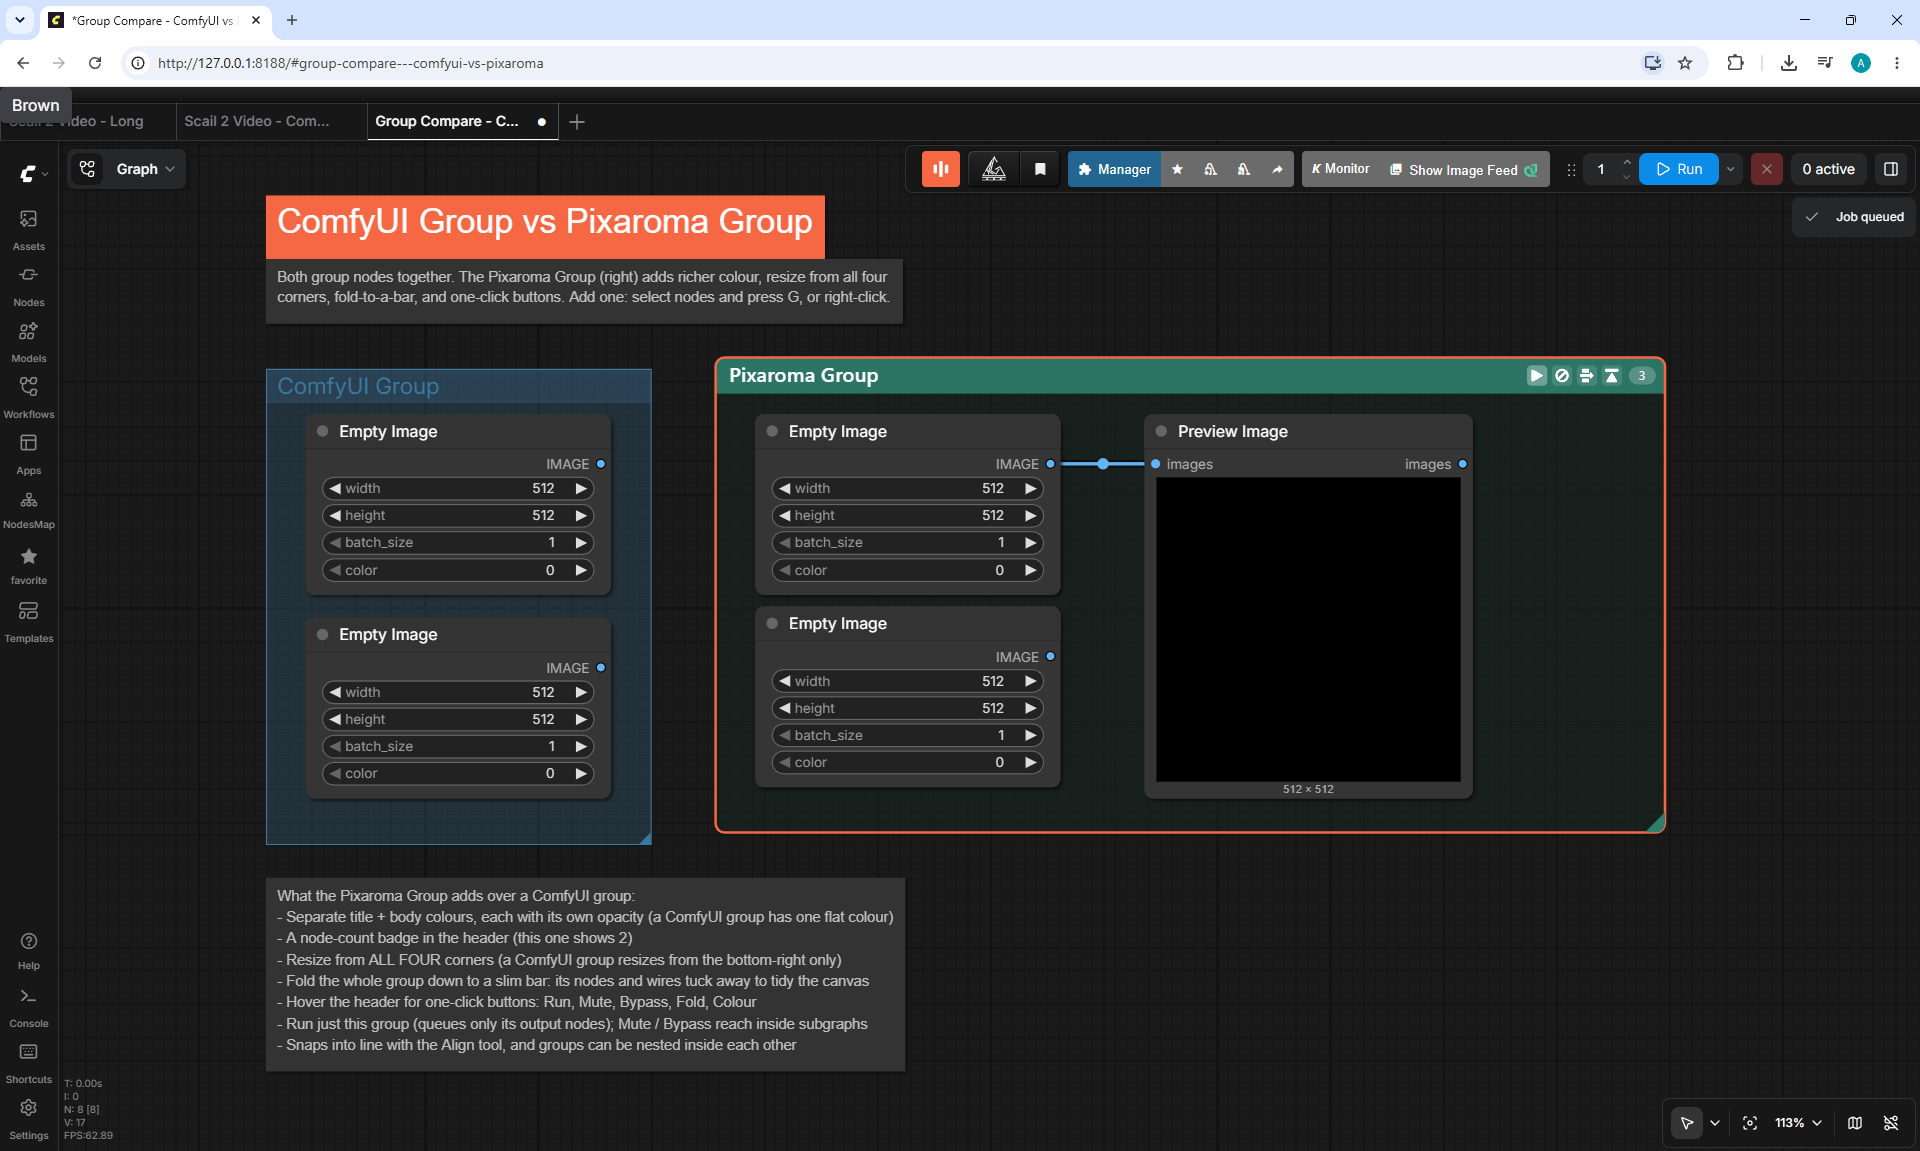1920x1151 pixels.
Task: Open the ComfyUI logo main menu
Action: point(33,173)
